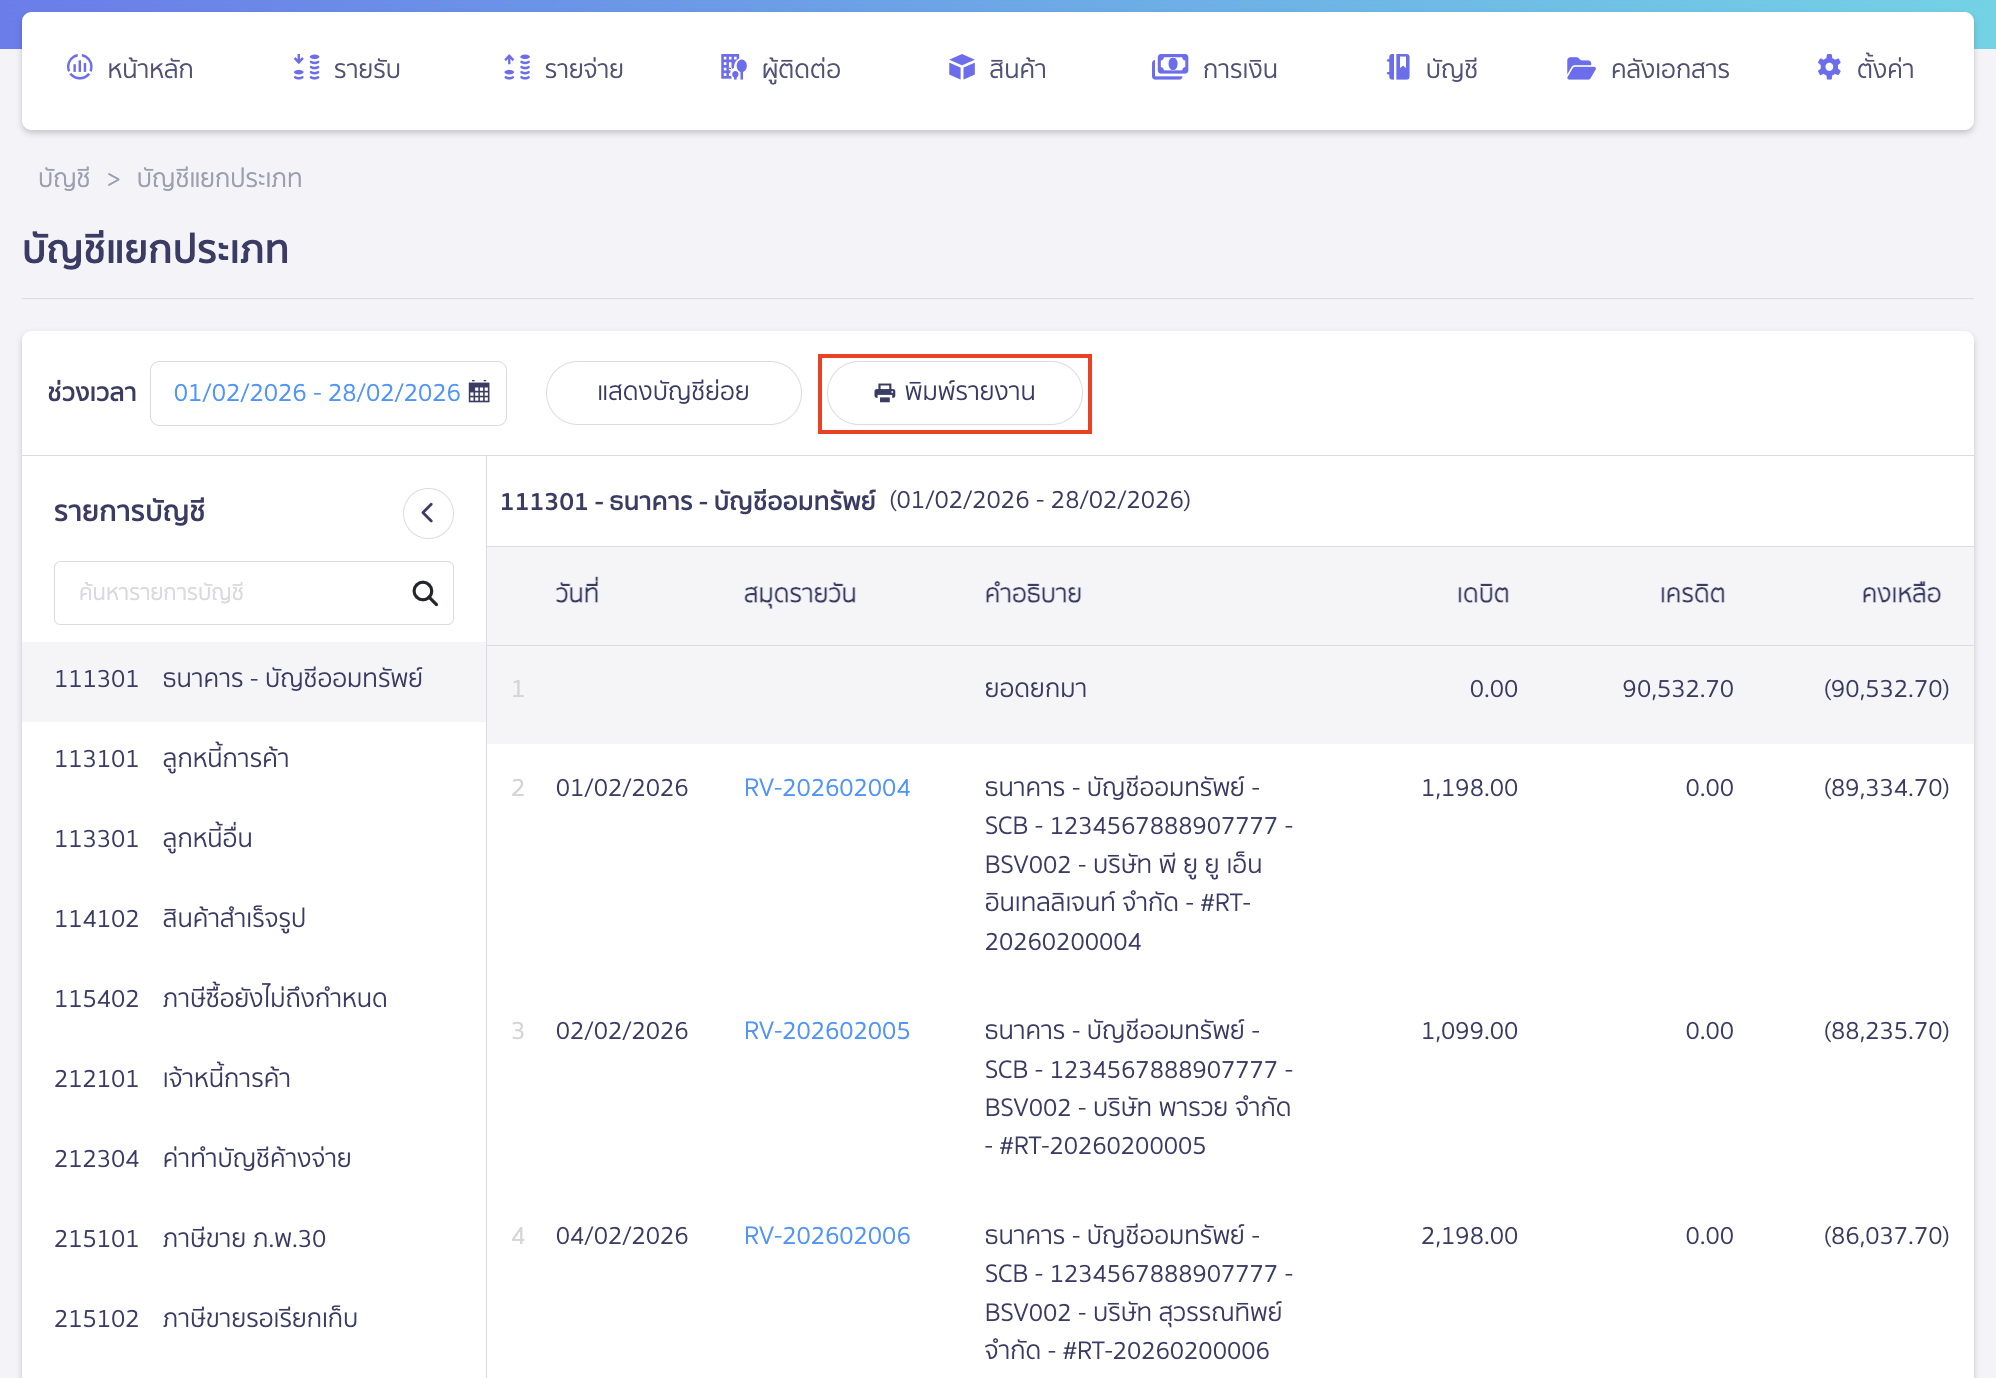Click the dashboard chart icon beside หน้าหลัก
Image resolution: width=1996 pixels, height=1378 pixels.
point(79,67)
